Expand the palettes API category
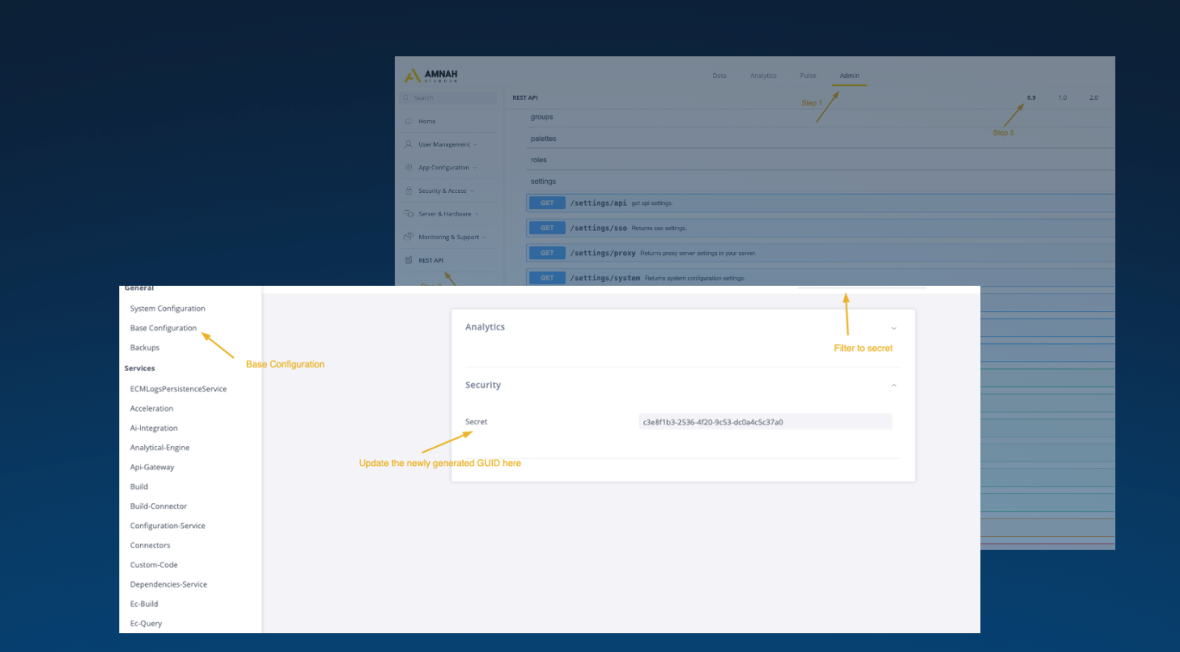1180x652 pixels. (543, 138)
